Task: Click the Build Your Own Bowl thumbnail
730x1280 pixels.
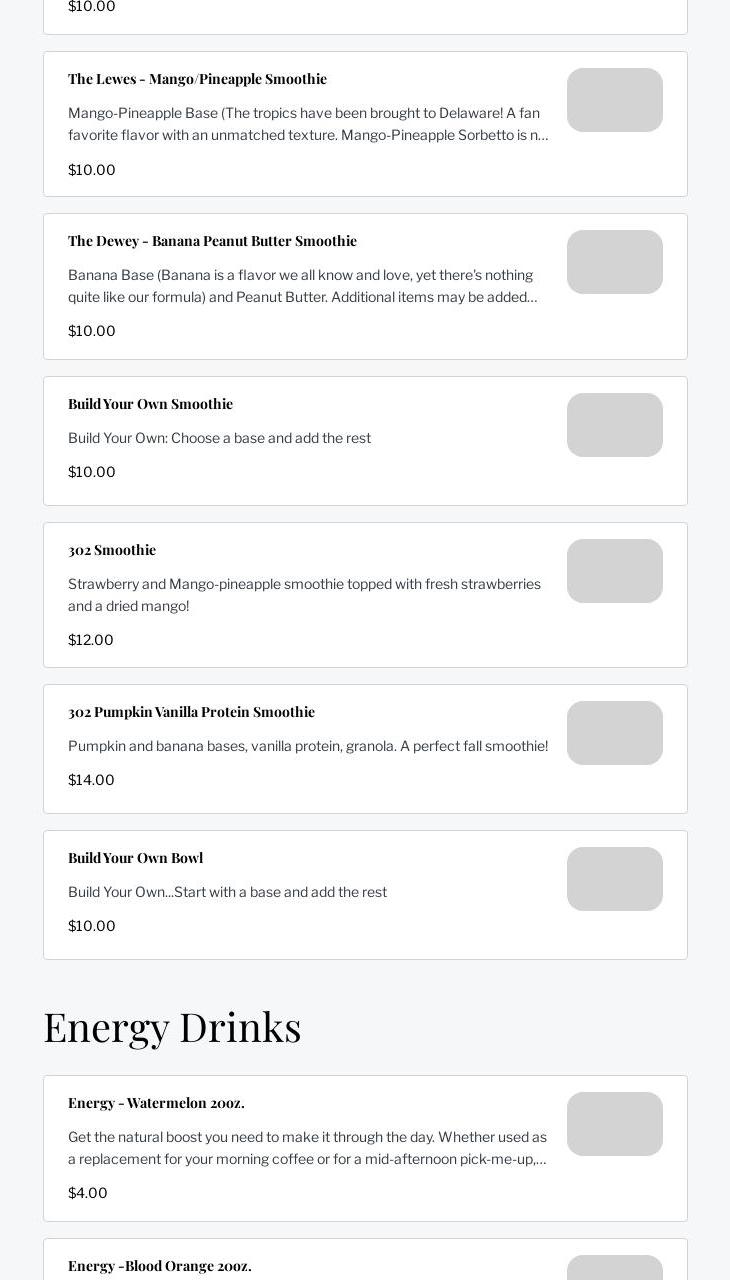Action: click(x=614, y=879)
